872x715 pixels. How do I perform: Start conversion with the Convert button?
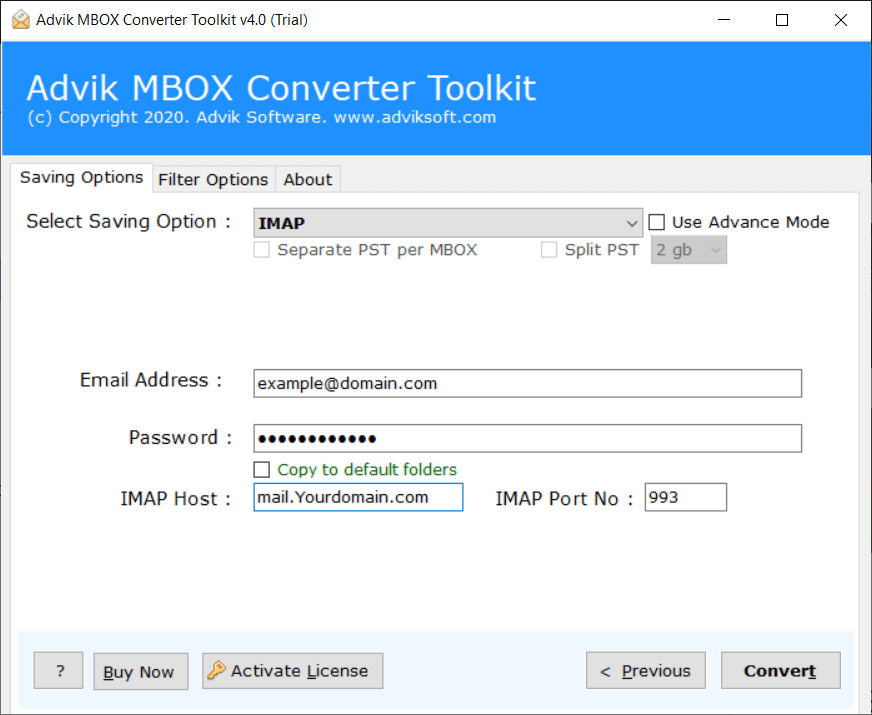pyautogui.click(x=780, y=671)
